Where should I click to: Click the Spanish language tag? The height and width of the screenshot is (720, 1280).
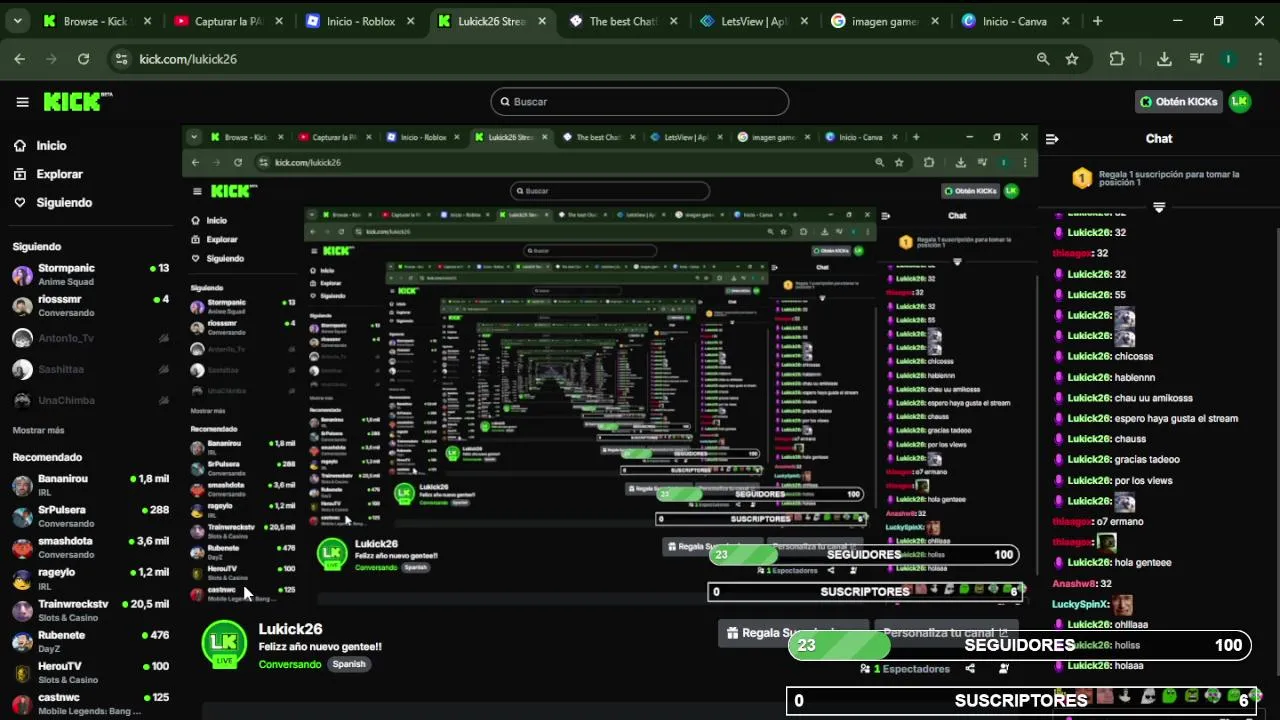[349, 664]
